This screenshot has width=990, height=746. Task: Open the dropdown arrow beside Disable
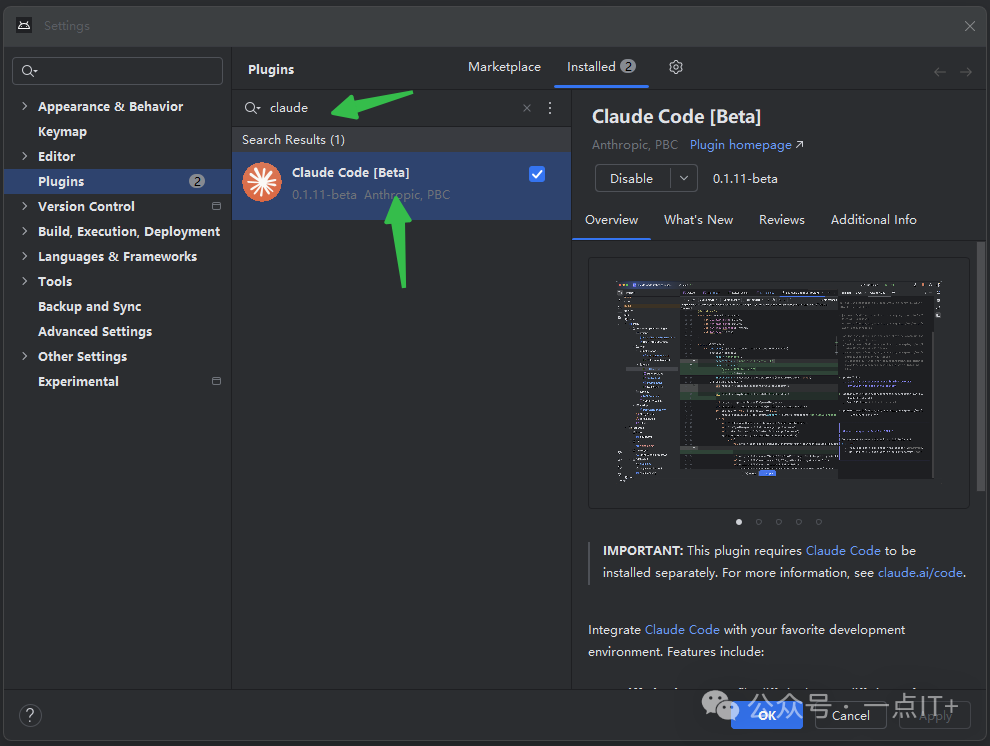coord(684,179)
